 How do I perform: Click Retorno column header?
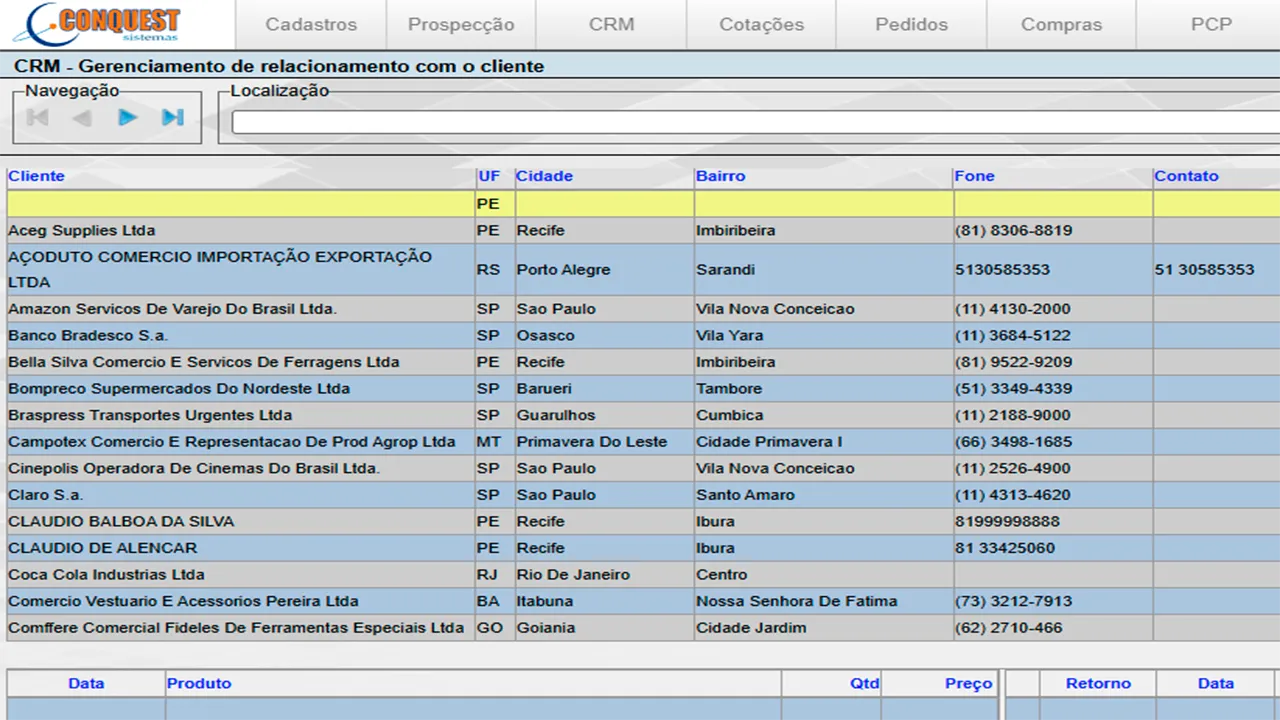tap(1098, 684)
